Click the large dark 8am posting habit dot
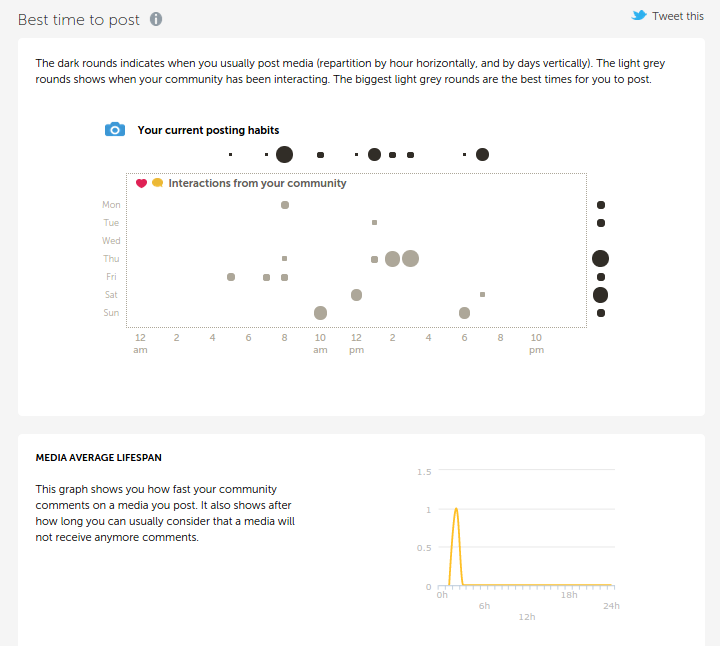 click(x=284, y=154)
